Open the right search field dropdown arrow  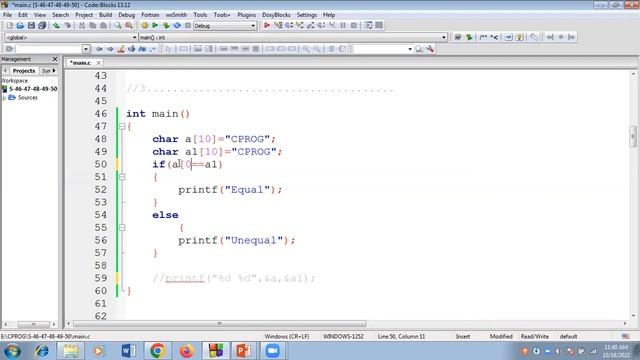tap(410, 49)
